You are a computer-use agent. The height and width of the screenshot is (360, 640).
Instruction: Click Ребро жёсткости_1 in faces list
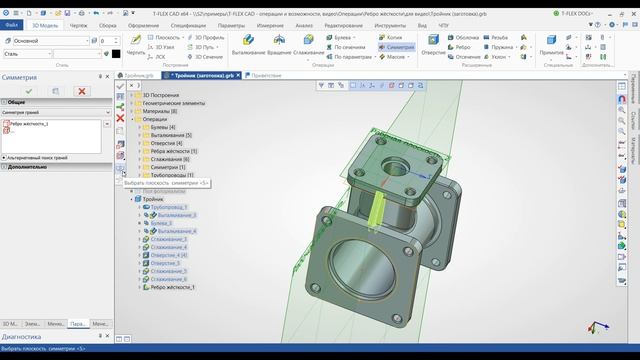click(x=29, y=124)
